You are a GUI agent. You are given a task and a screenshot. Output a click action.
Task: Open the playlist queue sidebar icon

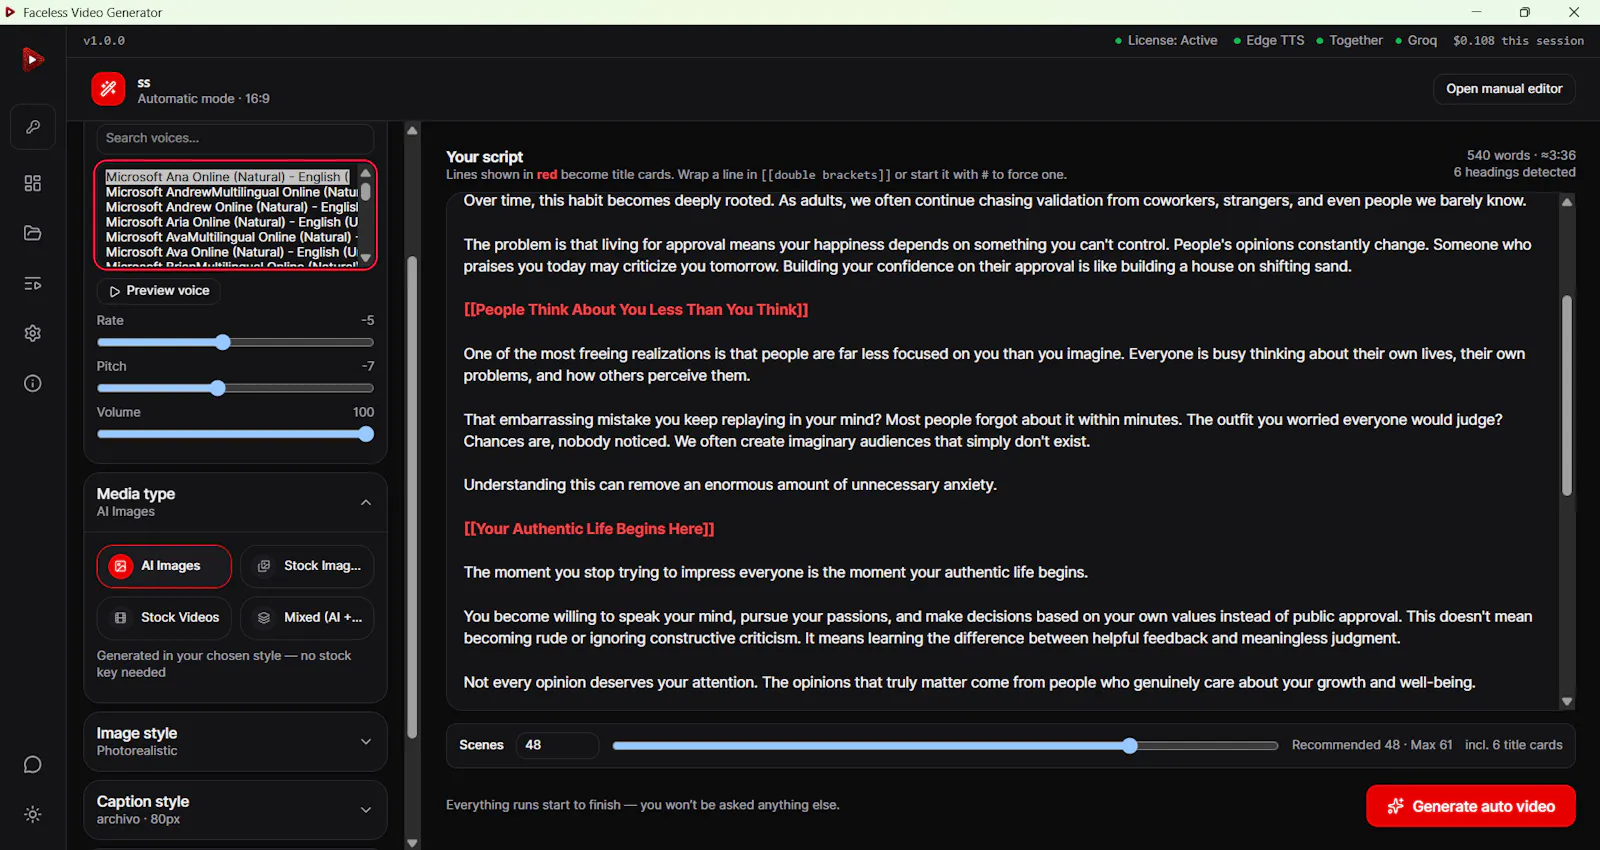pos(33,284)
